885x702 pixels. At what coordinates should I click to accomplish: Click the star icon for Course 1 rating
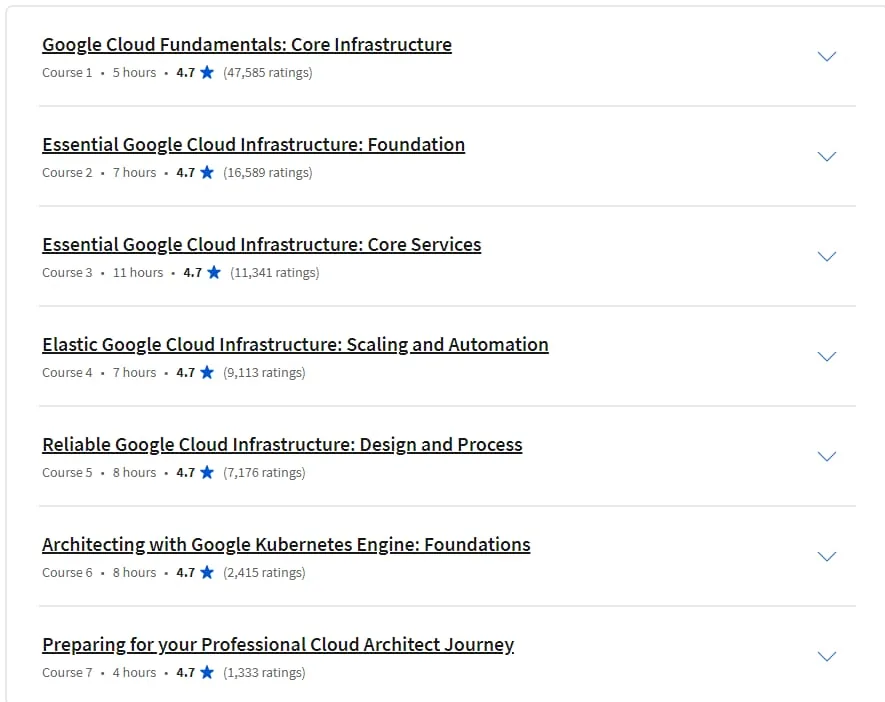(x=207, y=72)
